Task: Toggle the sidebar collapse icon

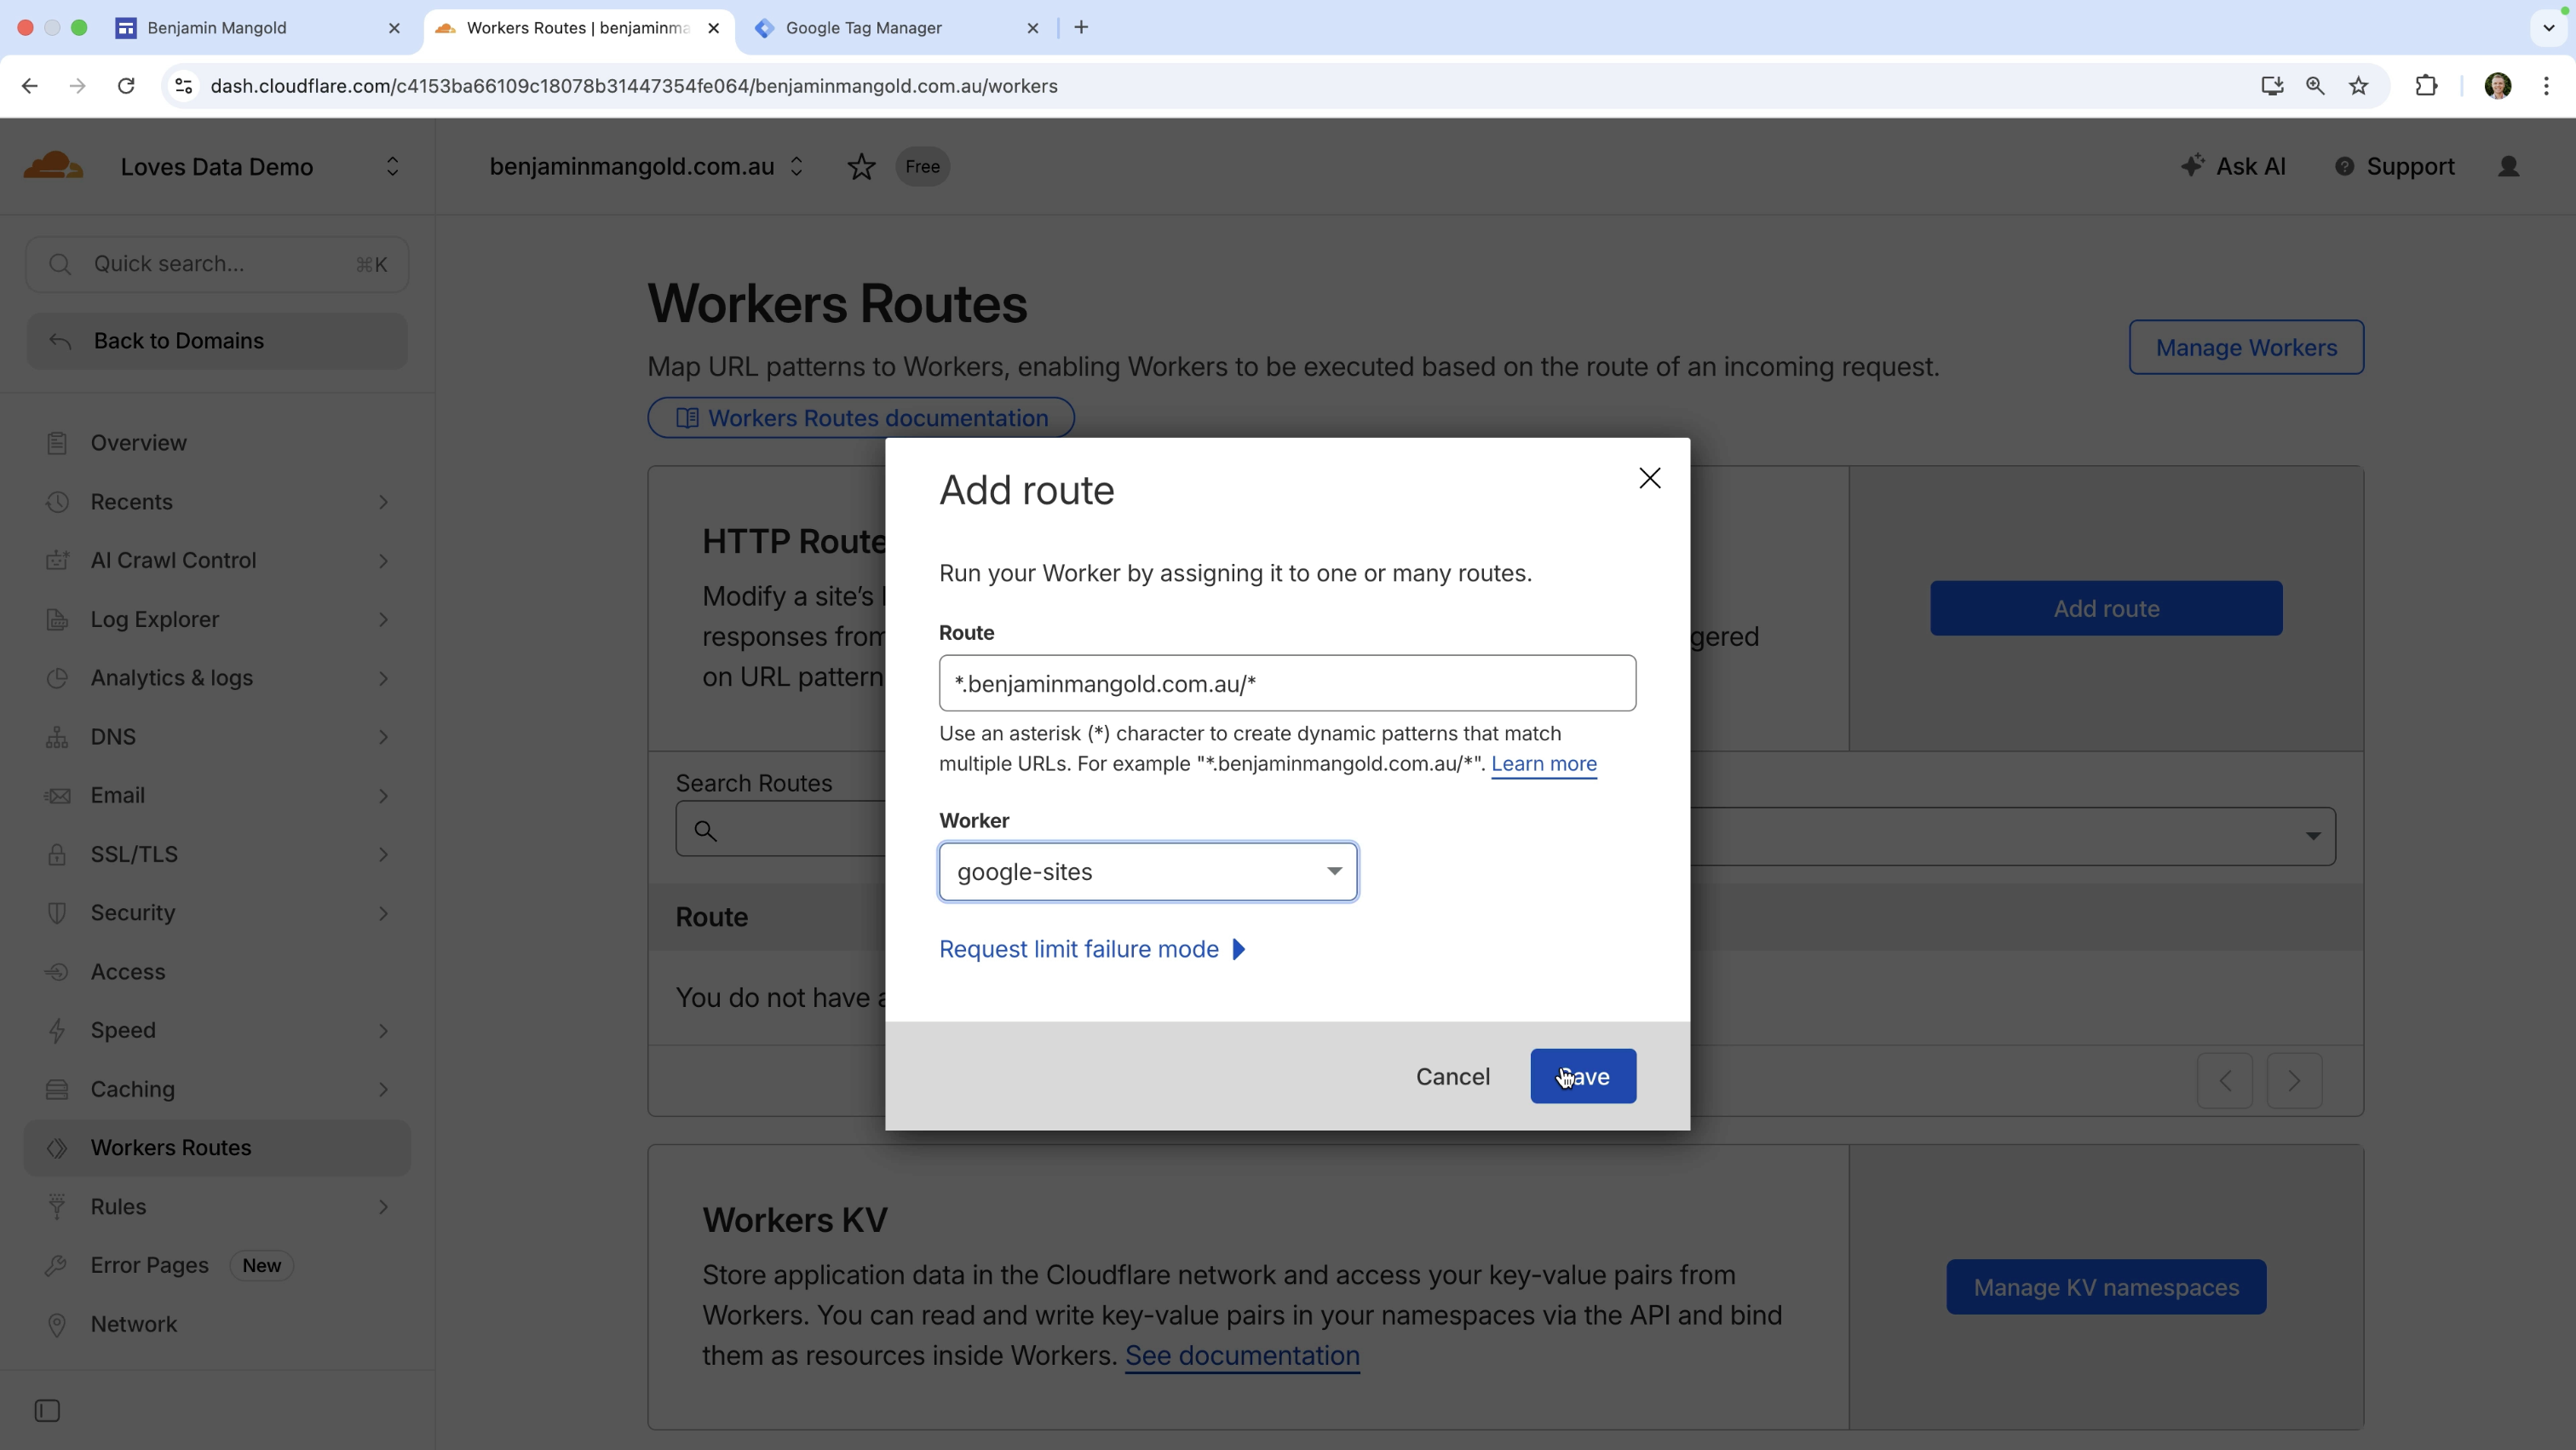Action: click(x=47, y=1411)
